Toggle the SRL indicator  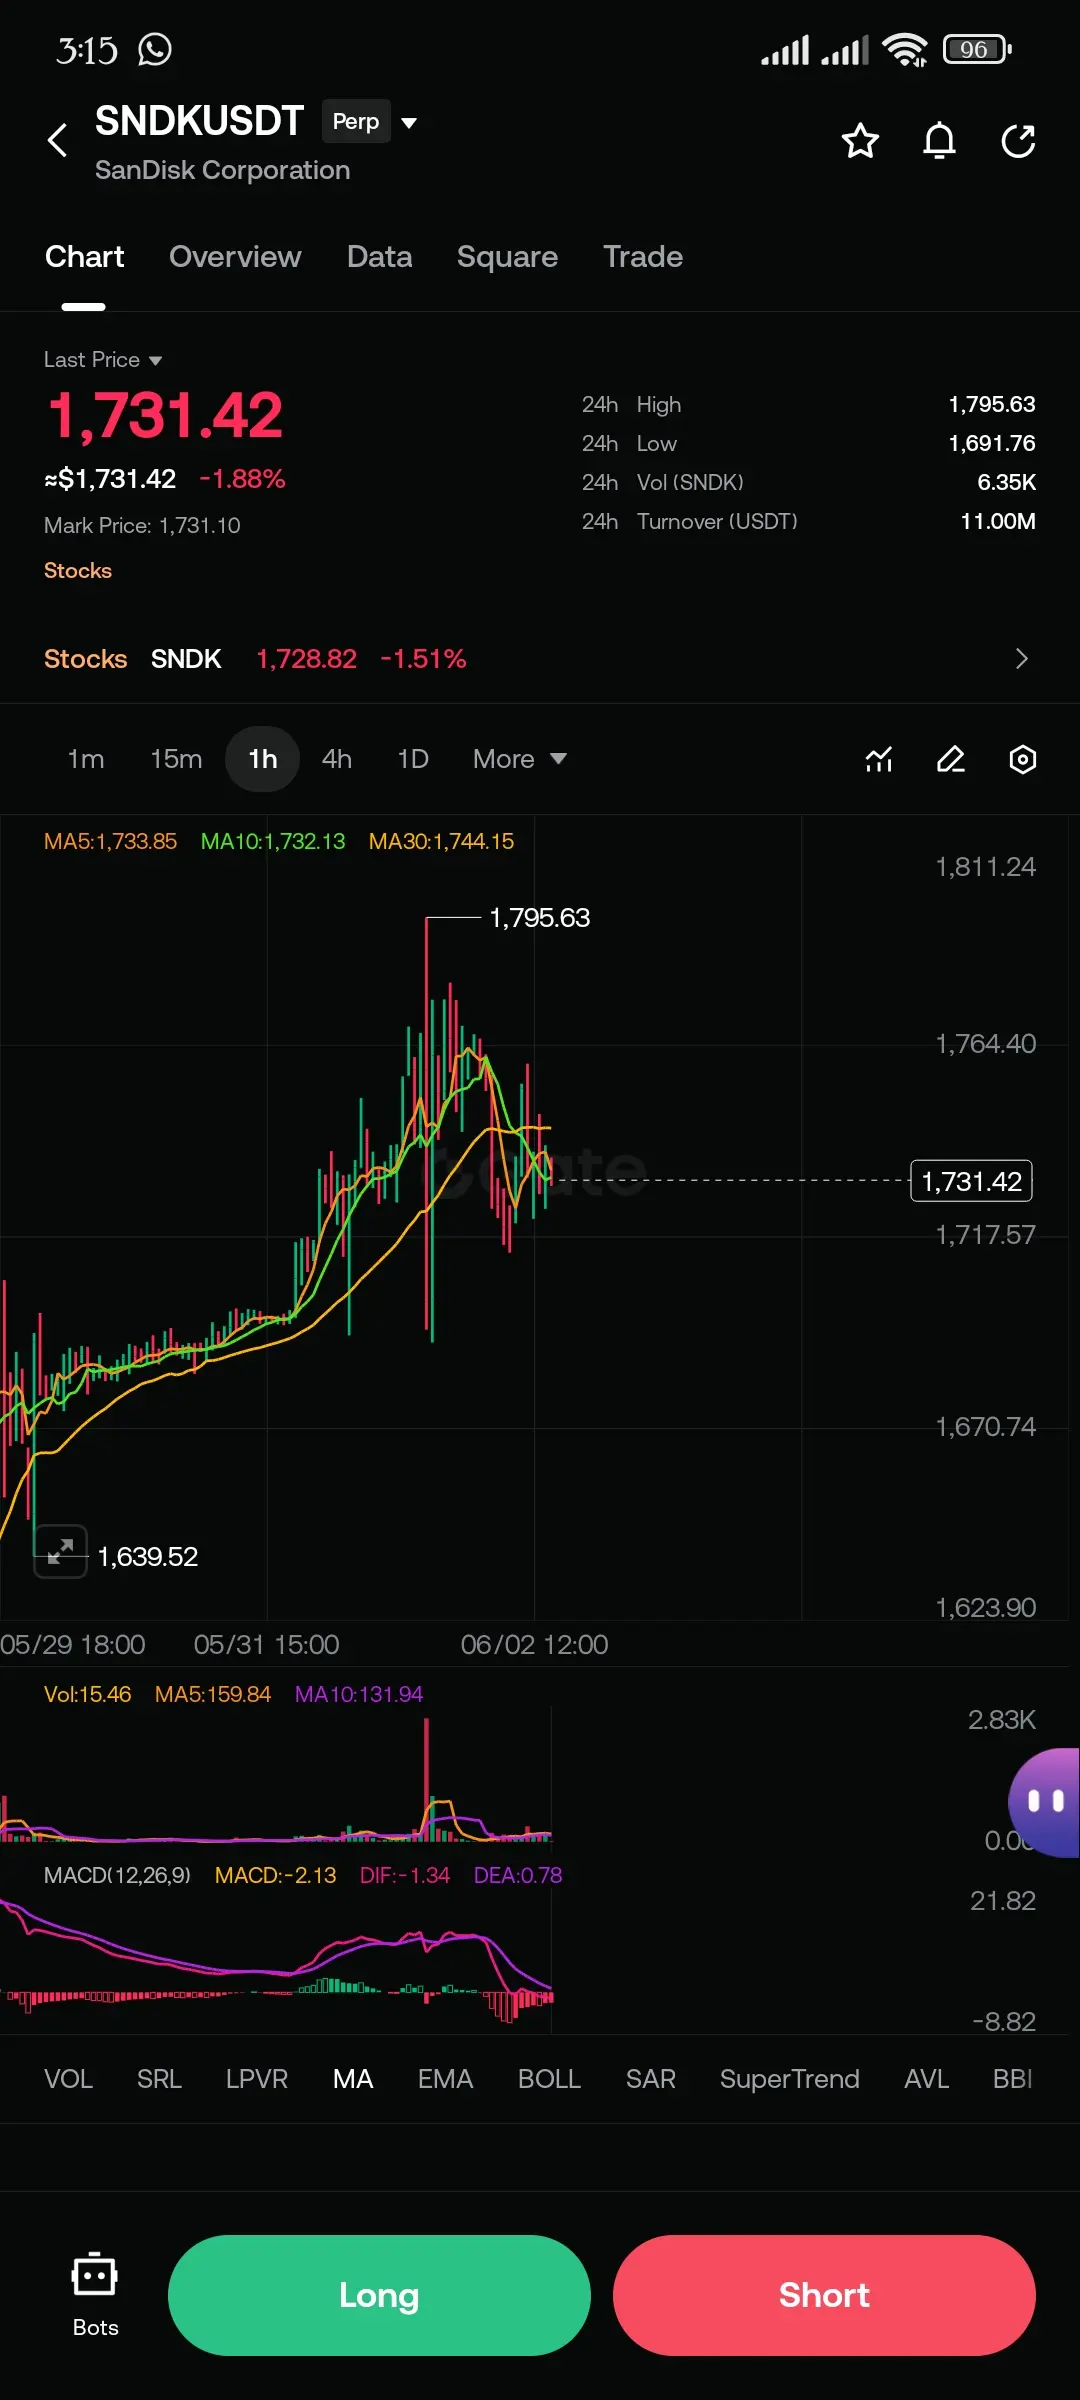(x=159, y=2079)
